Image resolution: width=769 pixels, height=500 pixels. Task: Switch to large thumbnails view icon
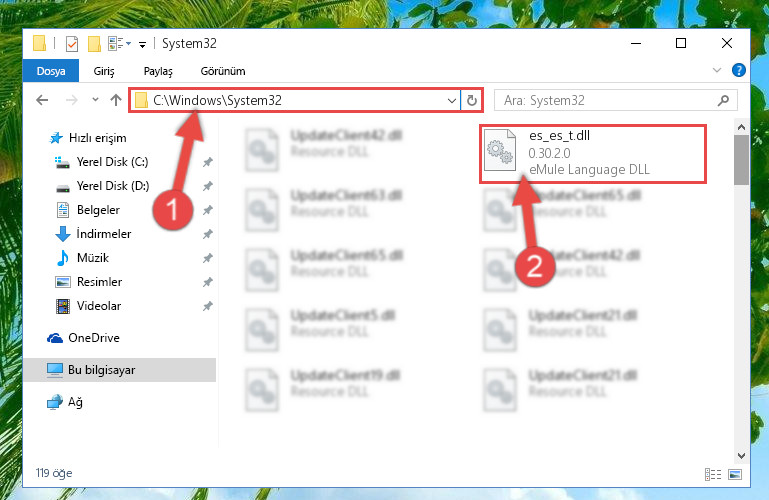(x=735, y=474)
